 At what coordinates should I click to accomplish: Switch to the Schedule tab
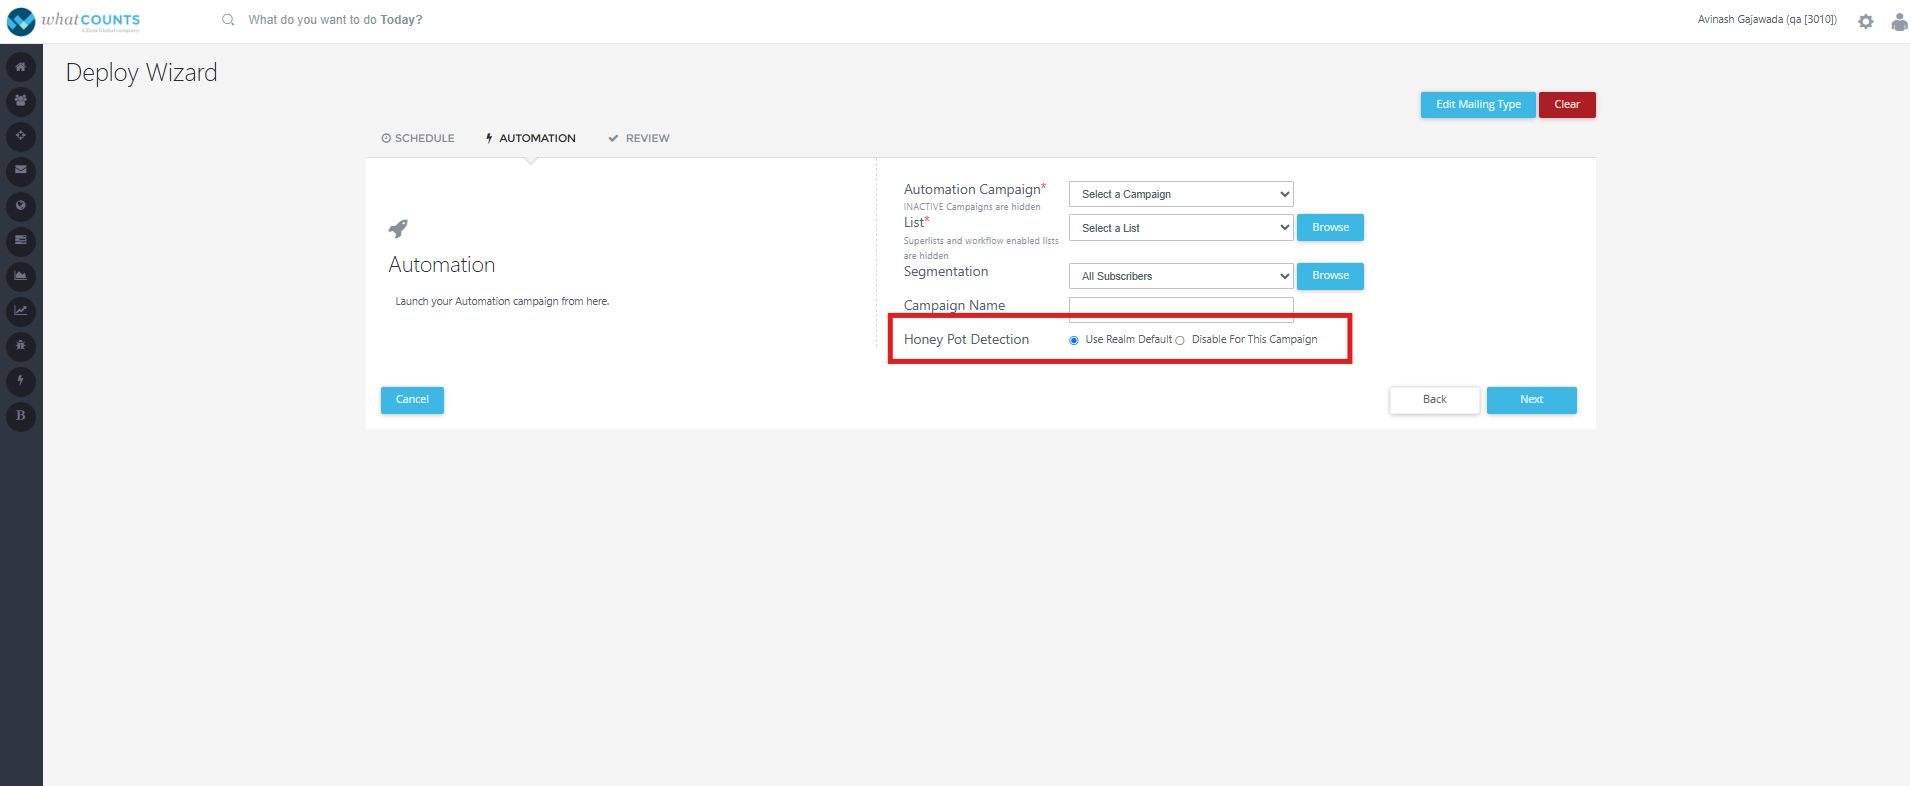418,138
